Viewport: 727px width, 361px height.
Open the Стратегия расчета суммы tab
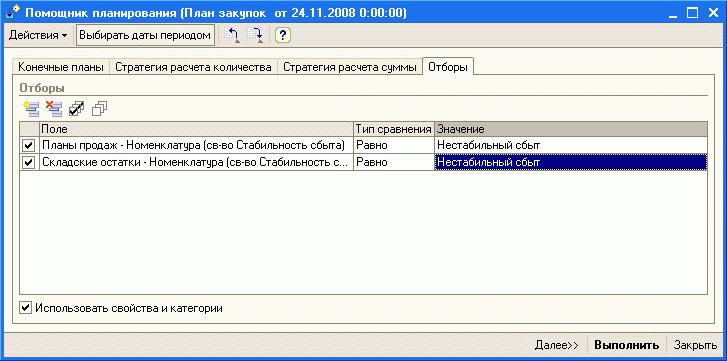coord(350,67)
